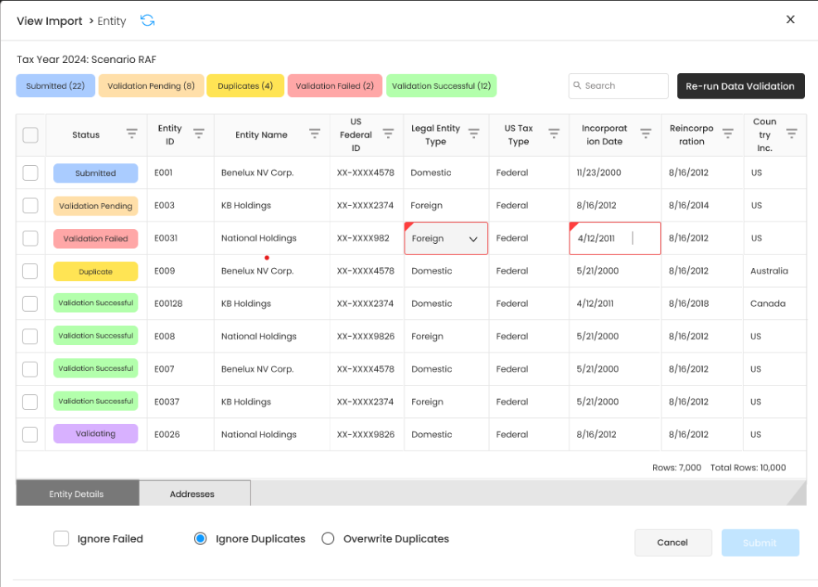Image resolution: width=818 pixels, height=587 pixels.
Task: Filter by Validation Failed (2) chip
Action: coord(335,86)
